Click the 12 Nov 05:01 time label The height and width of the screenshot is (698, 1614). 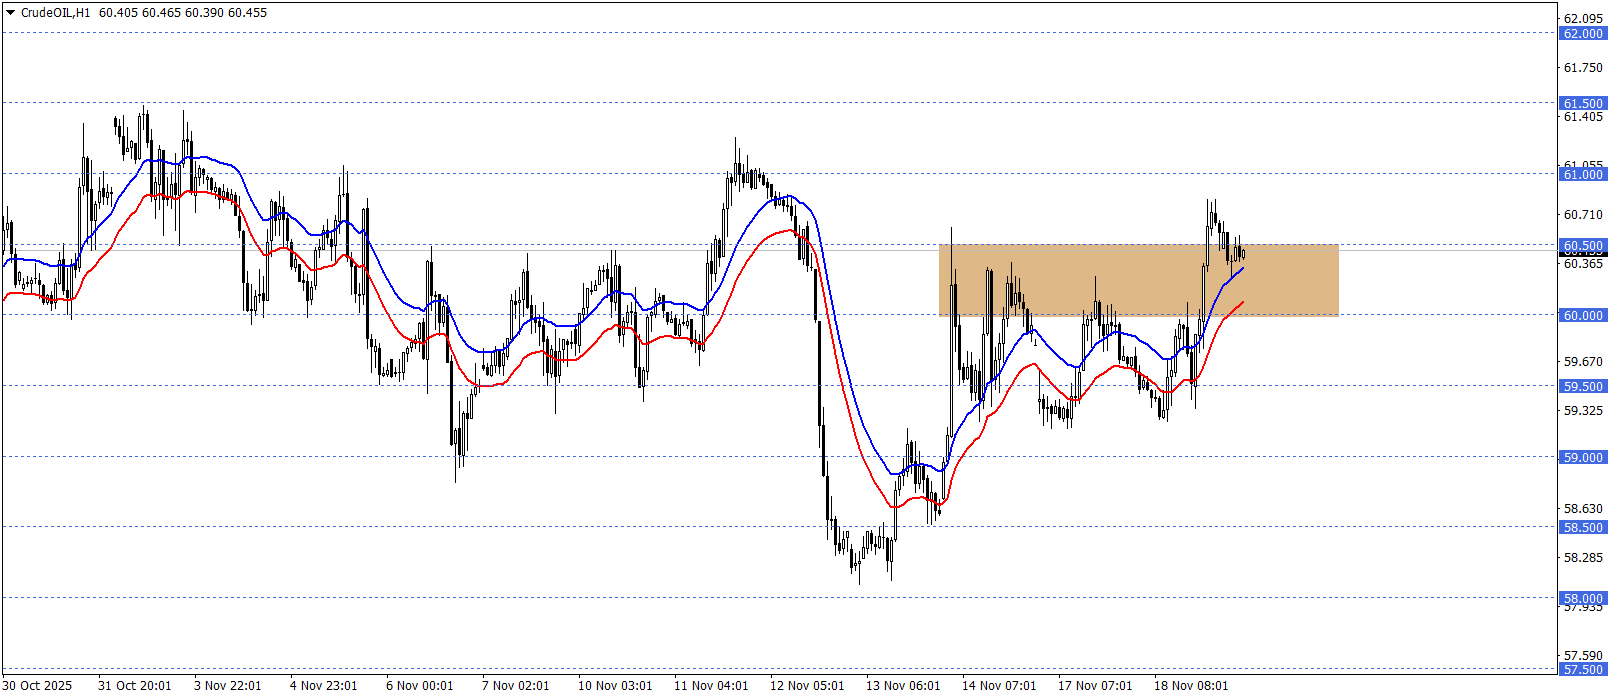[x=807, y=685]
